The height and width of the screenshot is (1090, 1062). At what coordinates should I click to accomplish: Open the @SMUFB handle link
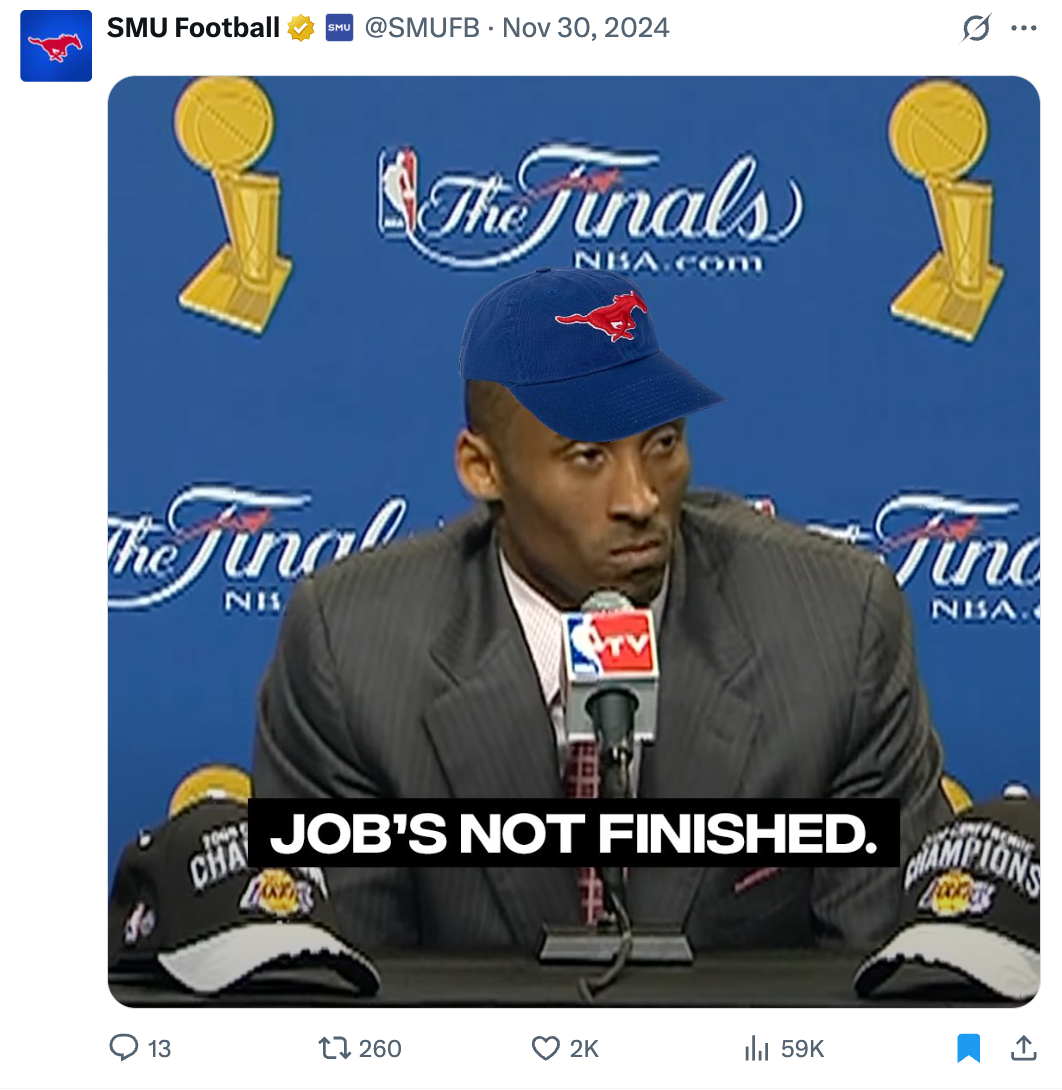pos(420,28)
